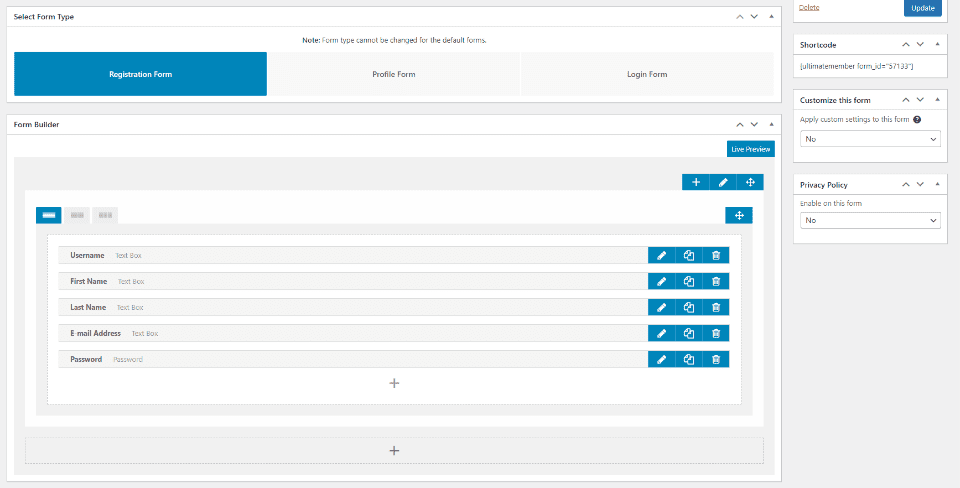Collapse the Form Builder panel toggle
The height and width of the screenshot is (488, 960).
771,124
